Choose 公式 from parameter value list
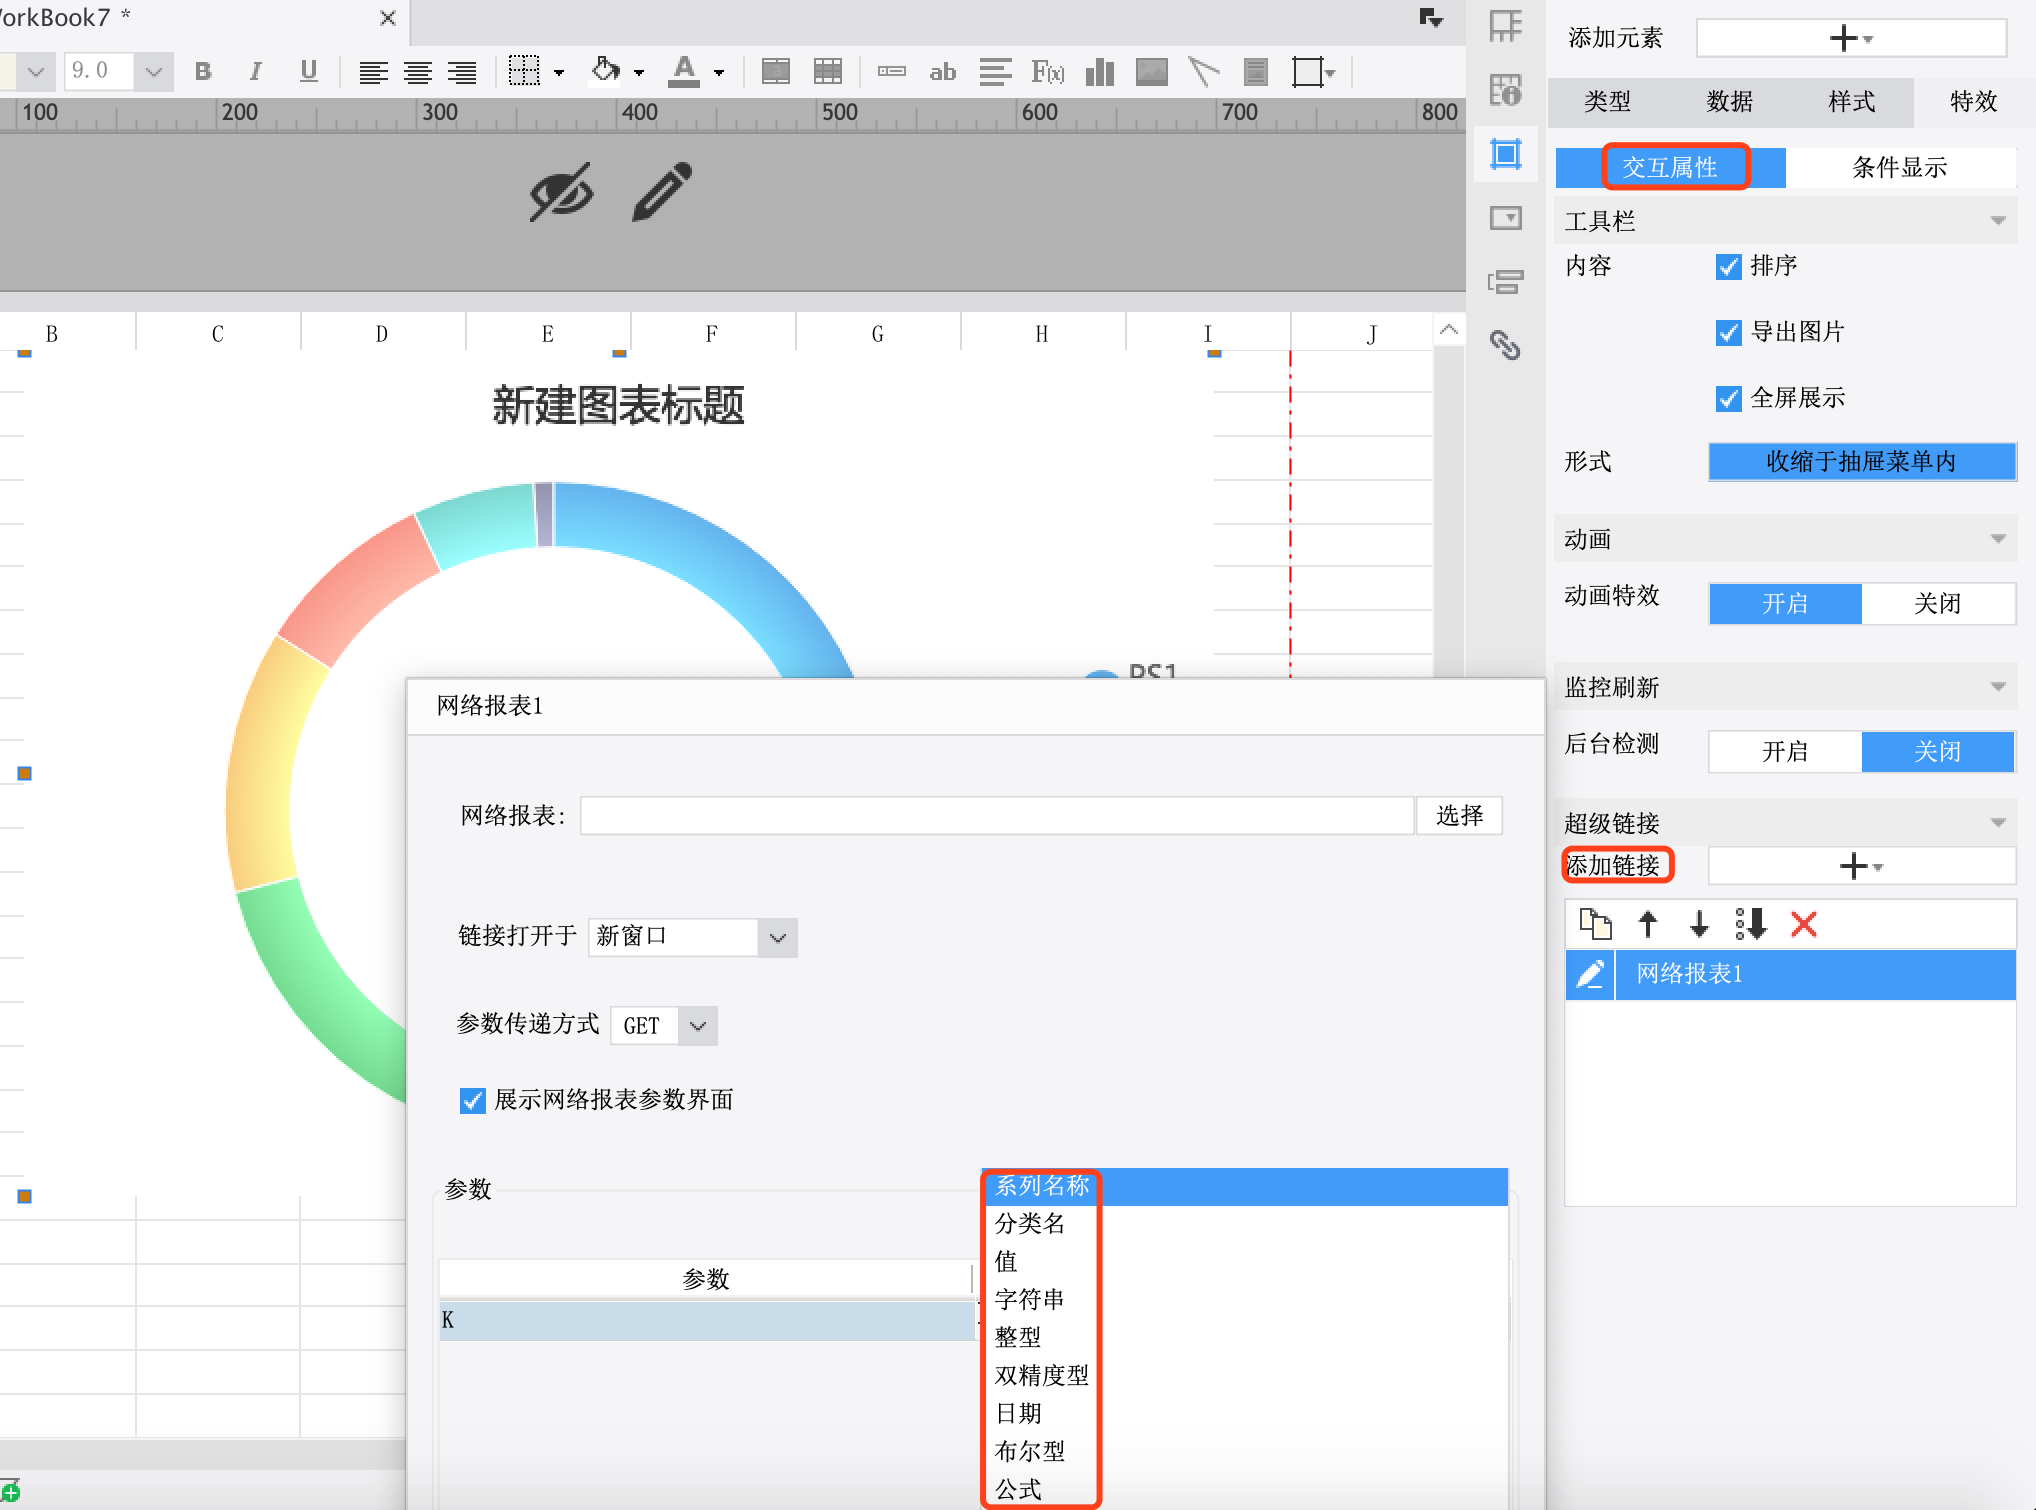This screenshot has height=1510, width=2036. pyautogui.click(x=1246, y=1490)
